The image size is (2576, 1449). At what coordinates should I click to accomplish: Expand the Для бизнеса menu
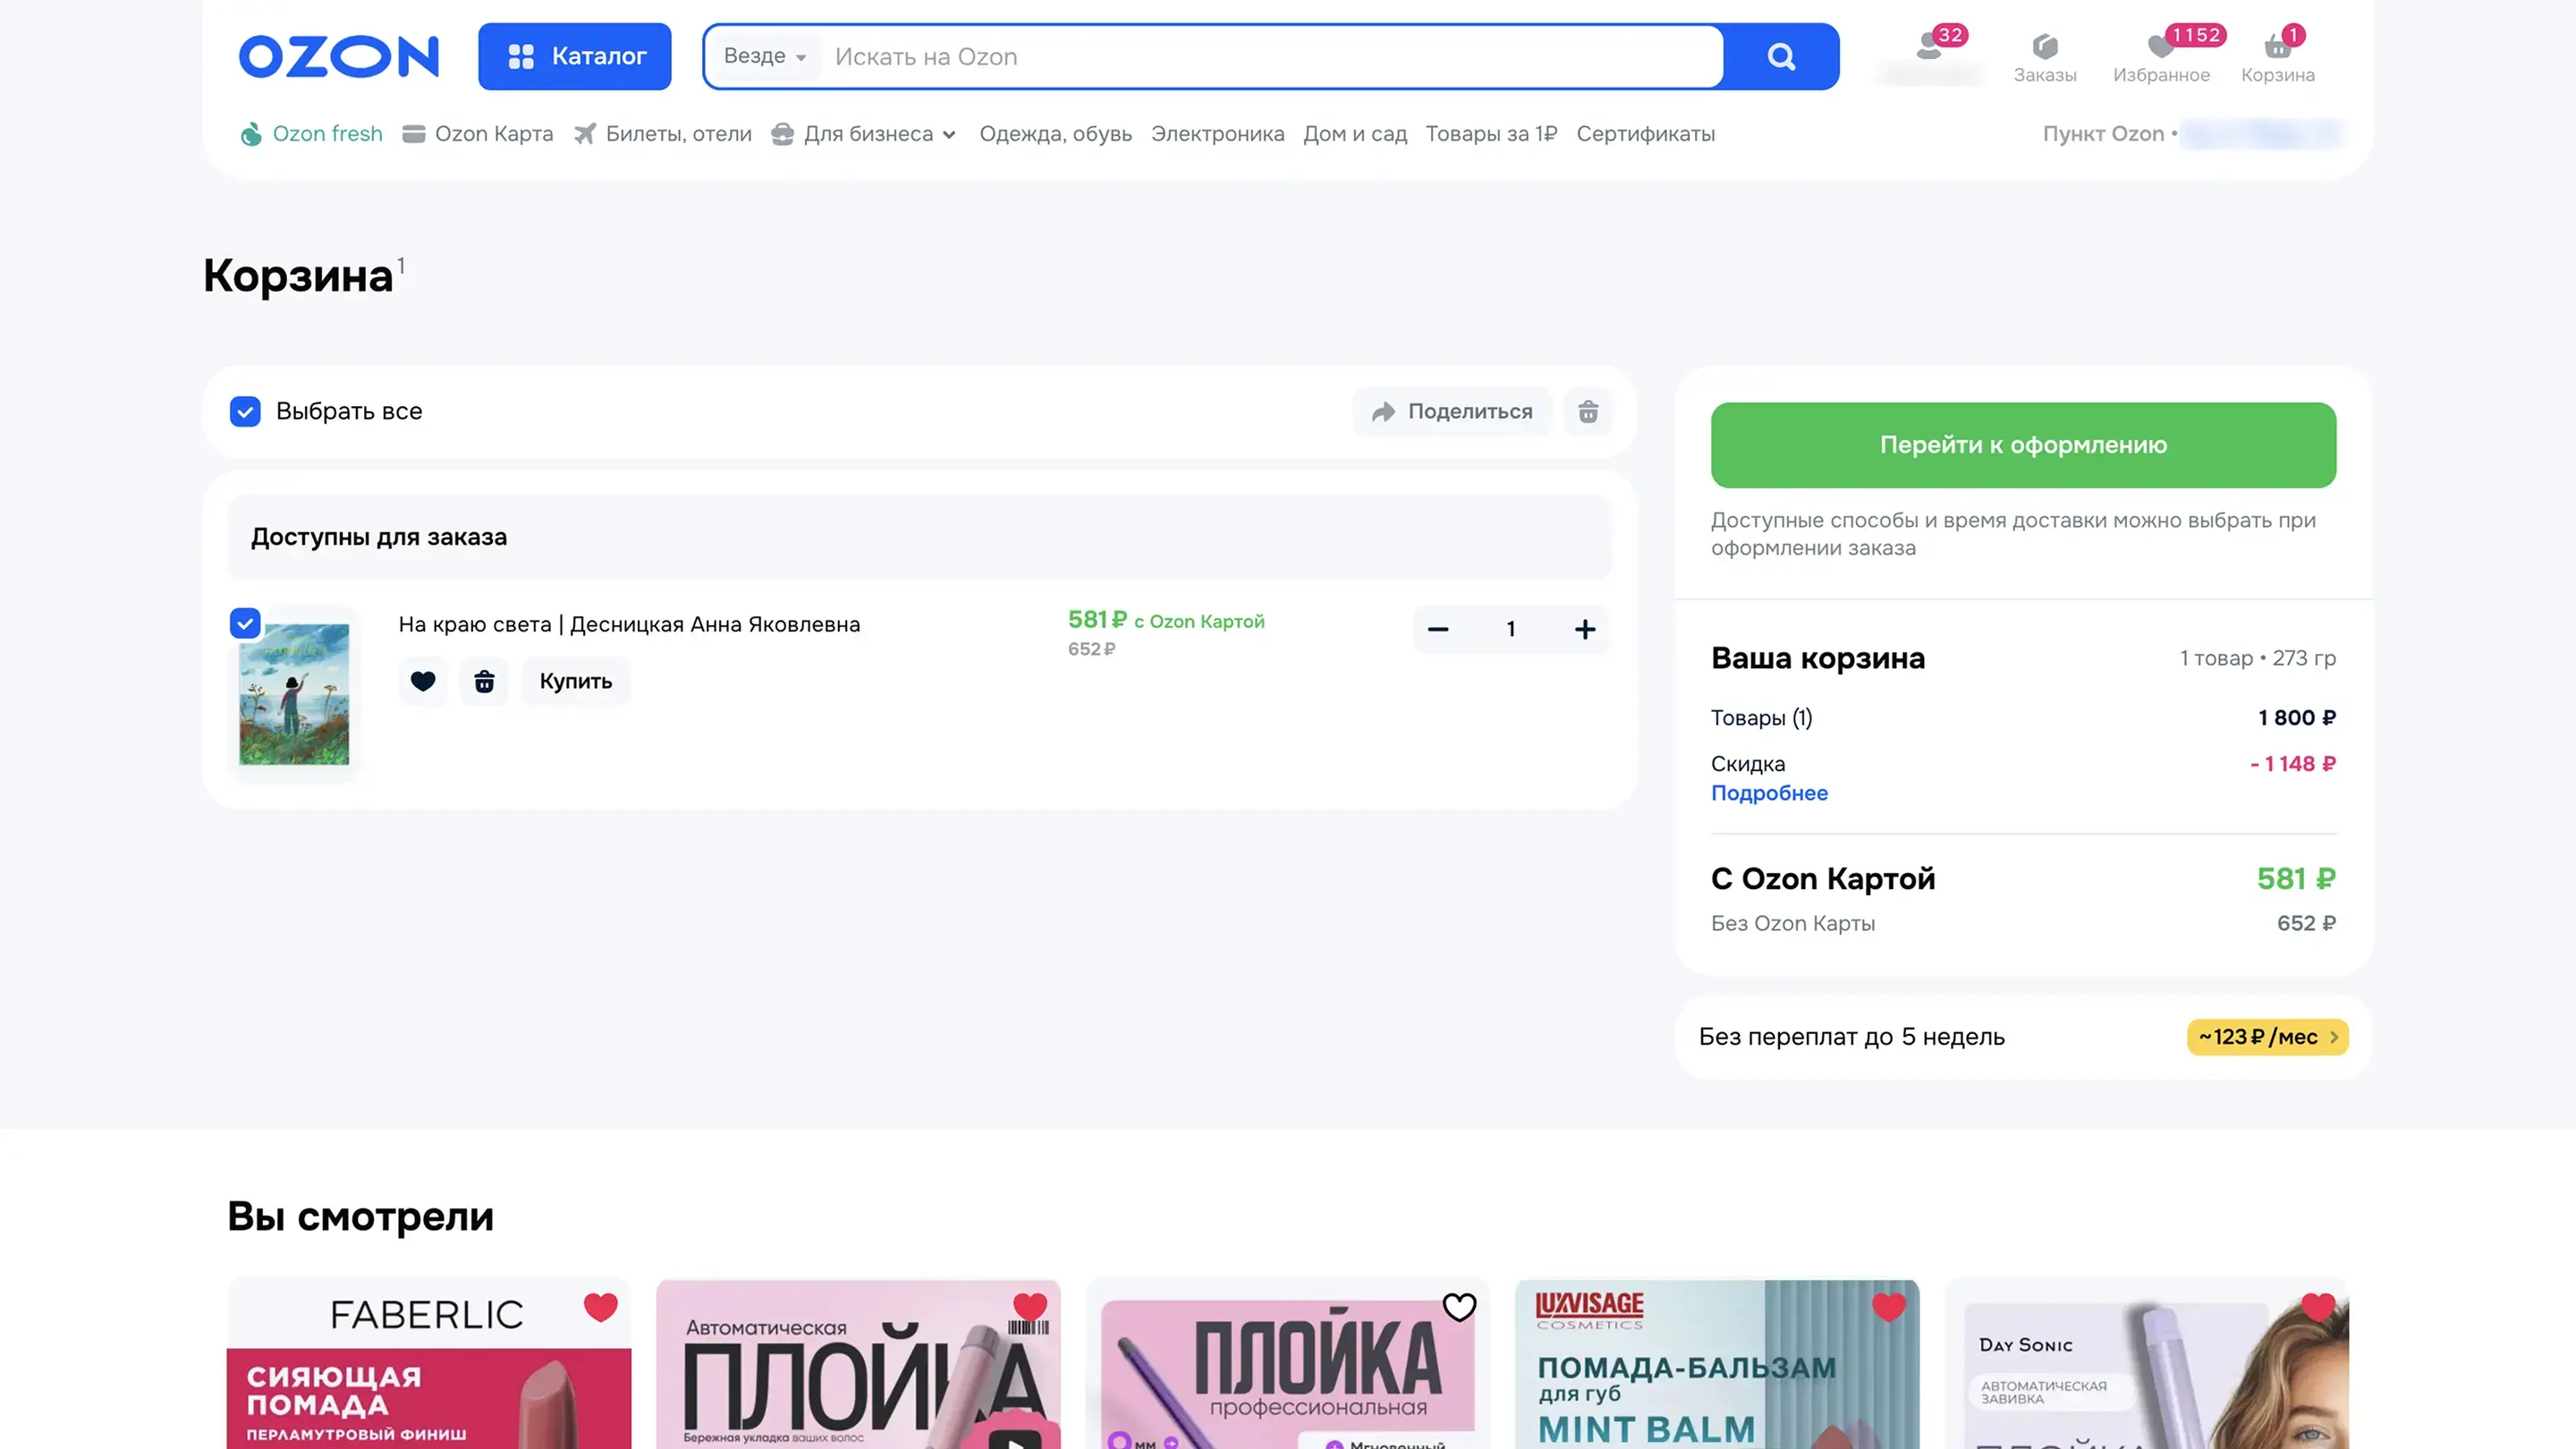[866, 134]
